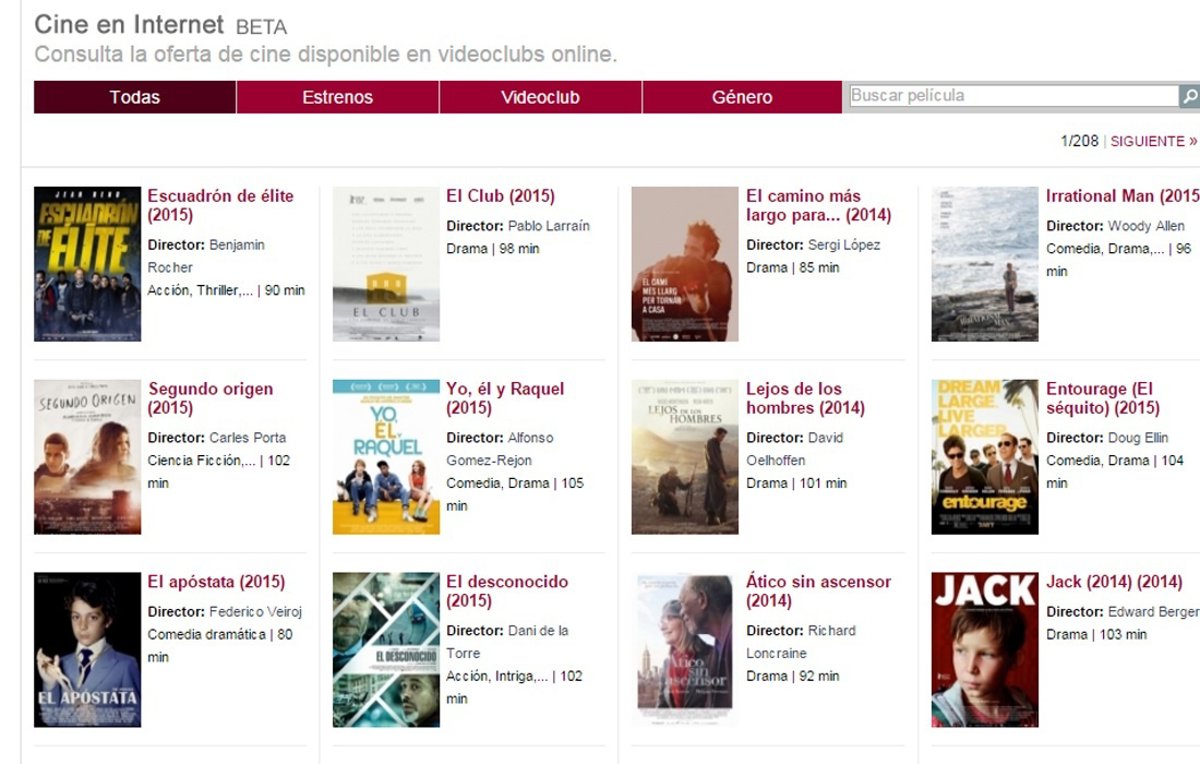Click inside the Buscar película search field
The width and height of the screenshot is (1200, 764).
point(1012,96)
